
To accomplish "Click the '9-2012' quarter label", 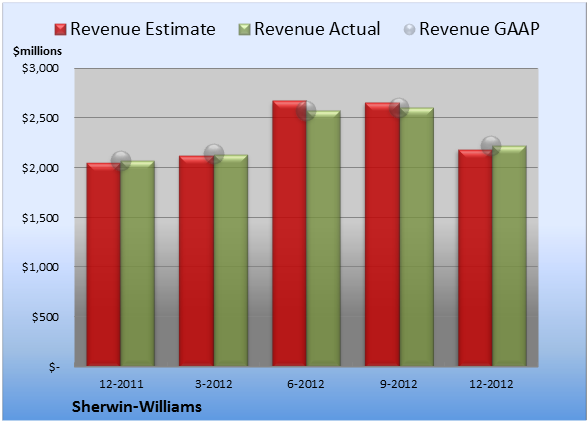I will tap(399, 384).
